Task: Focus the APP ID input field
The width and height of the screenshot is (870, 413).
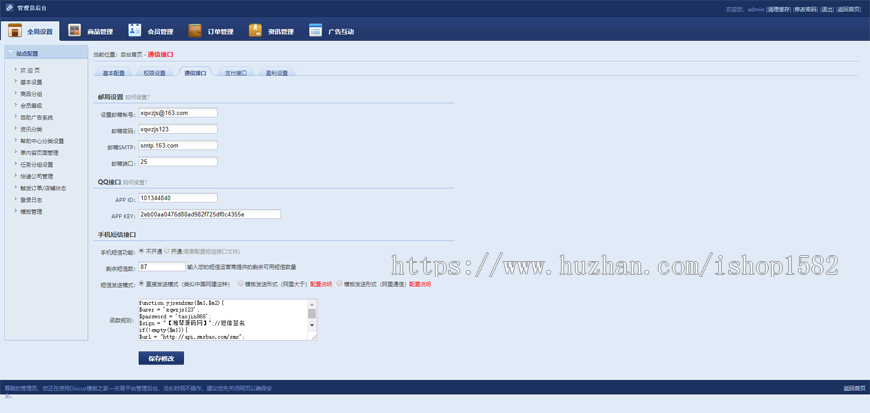Action: (178, 198)
